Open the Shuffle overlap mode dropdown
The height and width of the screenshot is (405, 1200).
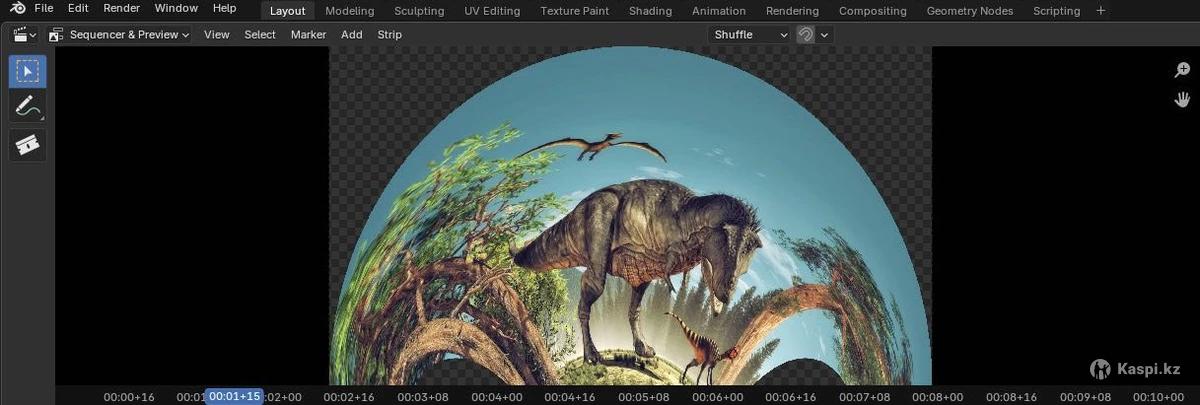[x=750, y=35]
